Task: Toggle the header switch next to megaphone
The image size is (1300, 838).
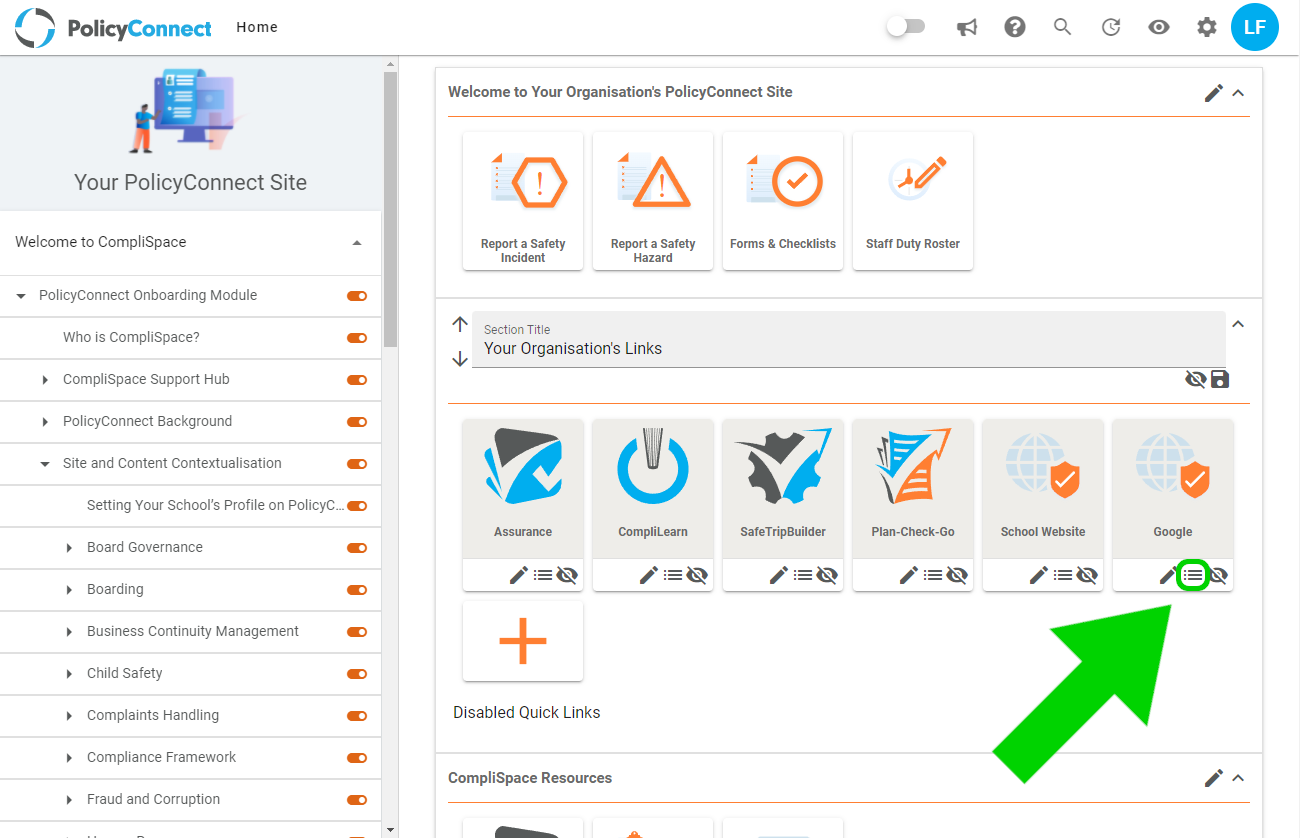Action: [906, 27]
